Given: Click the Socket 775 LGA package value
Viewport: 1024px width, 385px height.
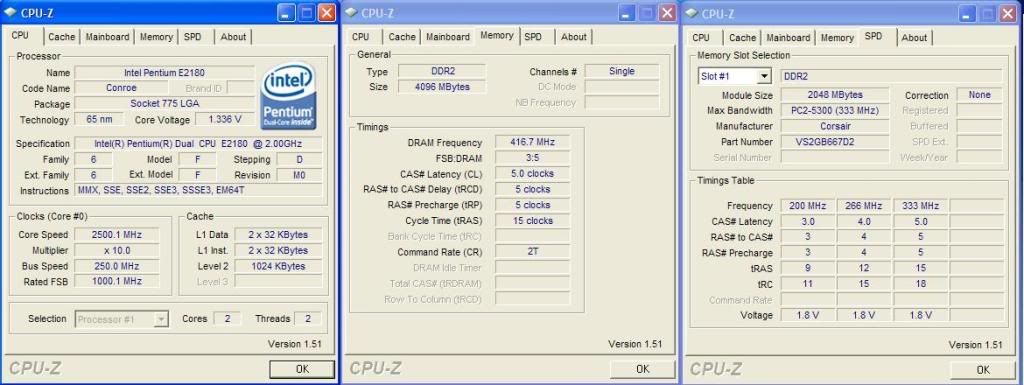Looking at the screenshot, I should pos(164,104).
